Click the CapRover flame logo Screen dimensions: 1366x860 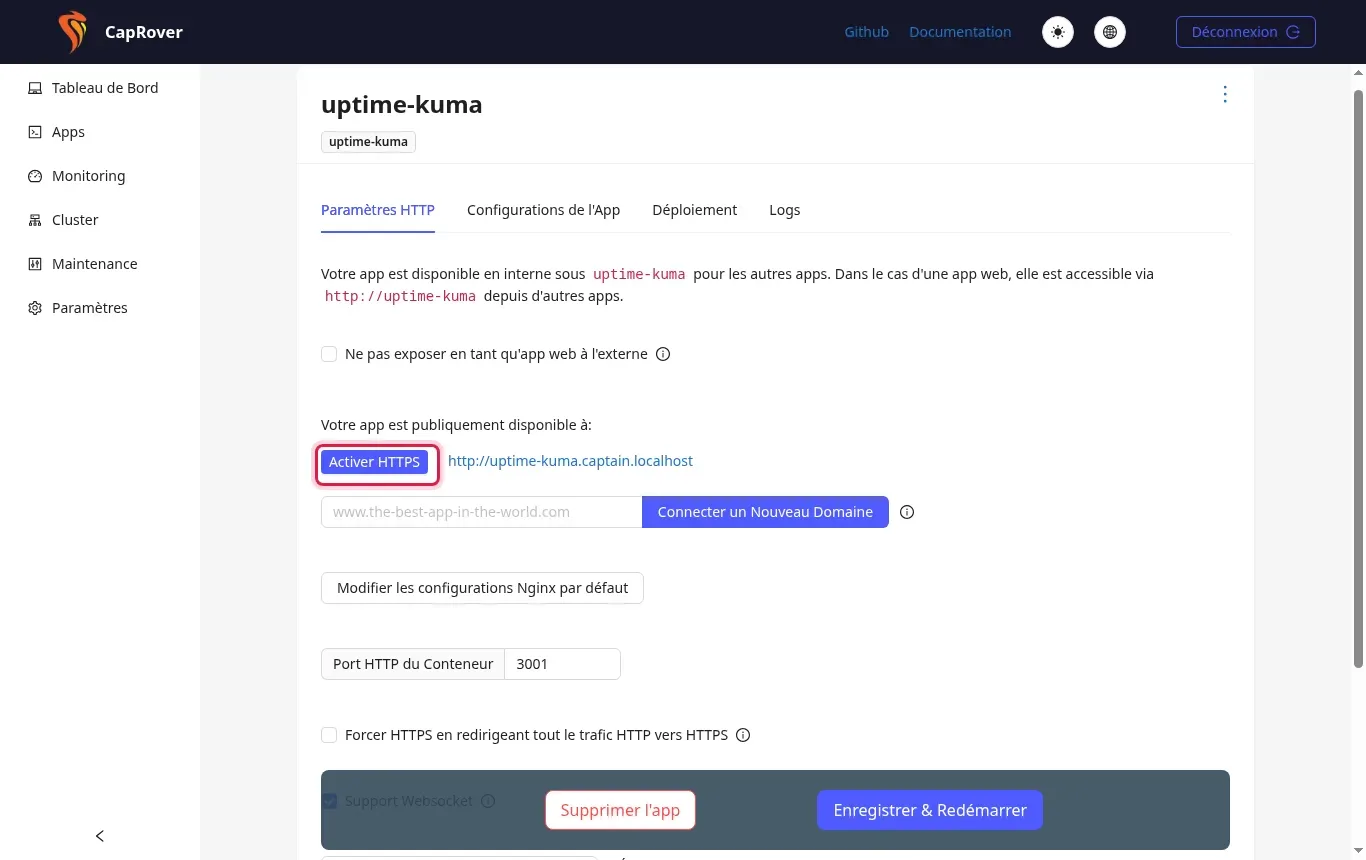click(x=72, y=32)
